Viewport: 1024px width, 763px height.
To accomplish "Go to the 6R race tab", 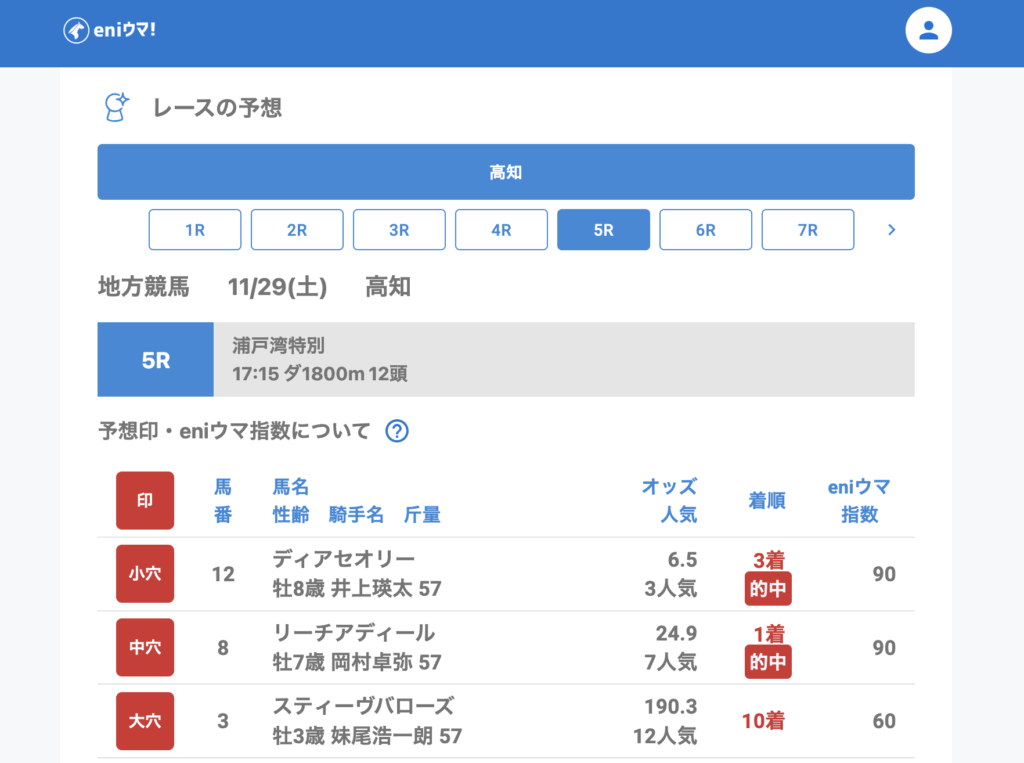I will (705, 230).
